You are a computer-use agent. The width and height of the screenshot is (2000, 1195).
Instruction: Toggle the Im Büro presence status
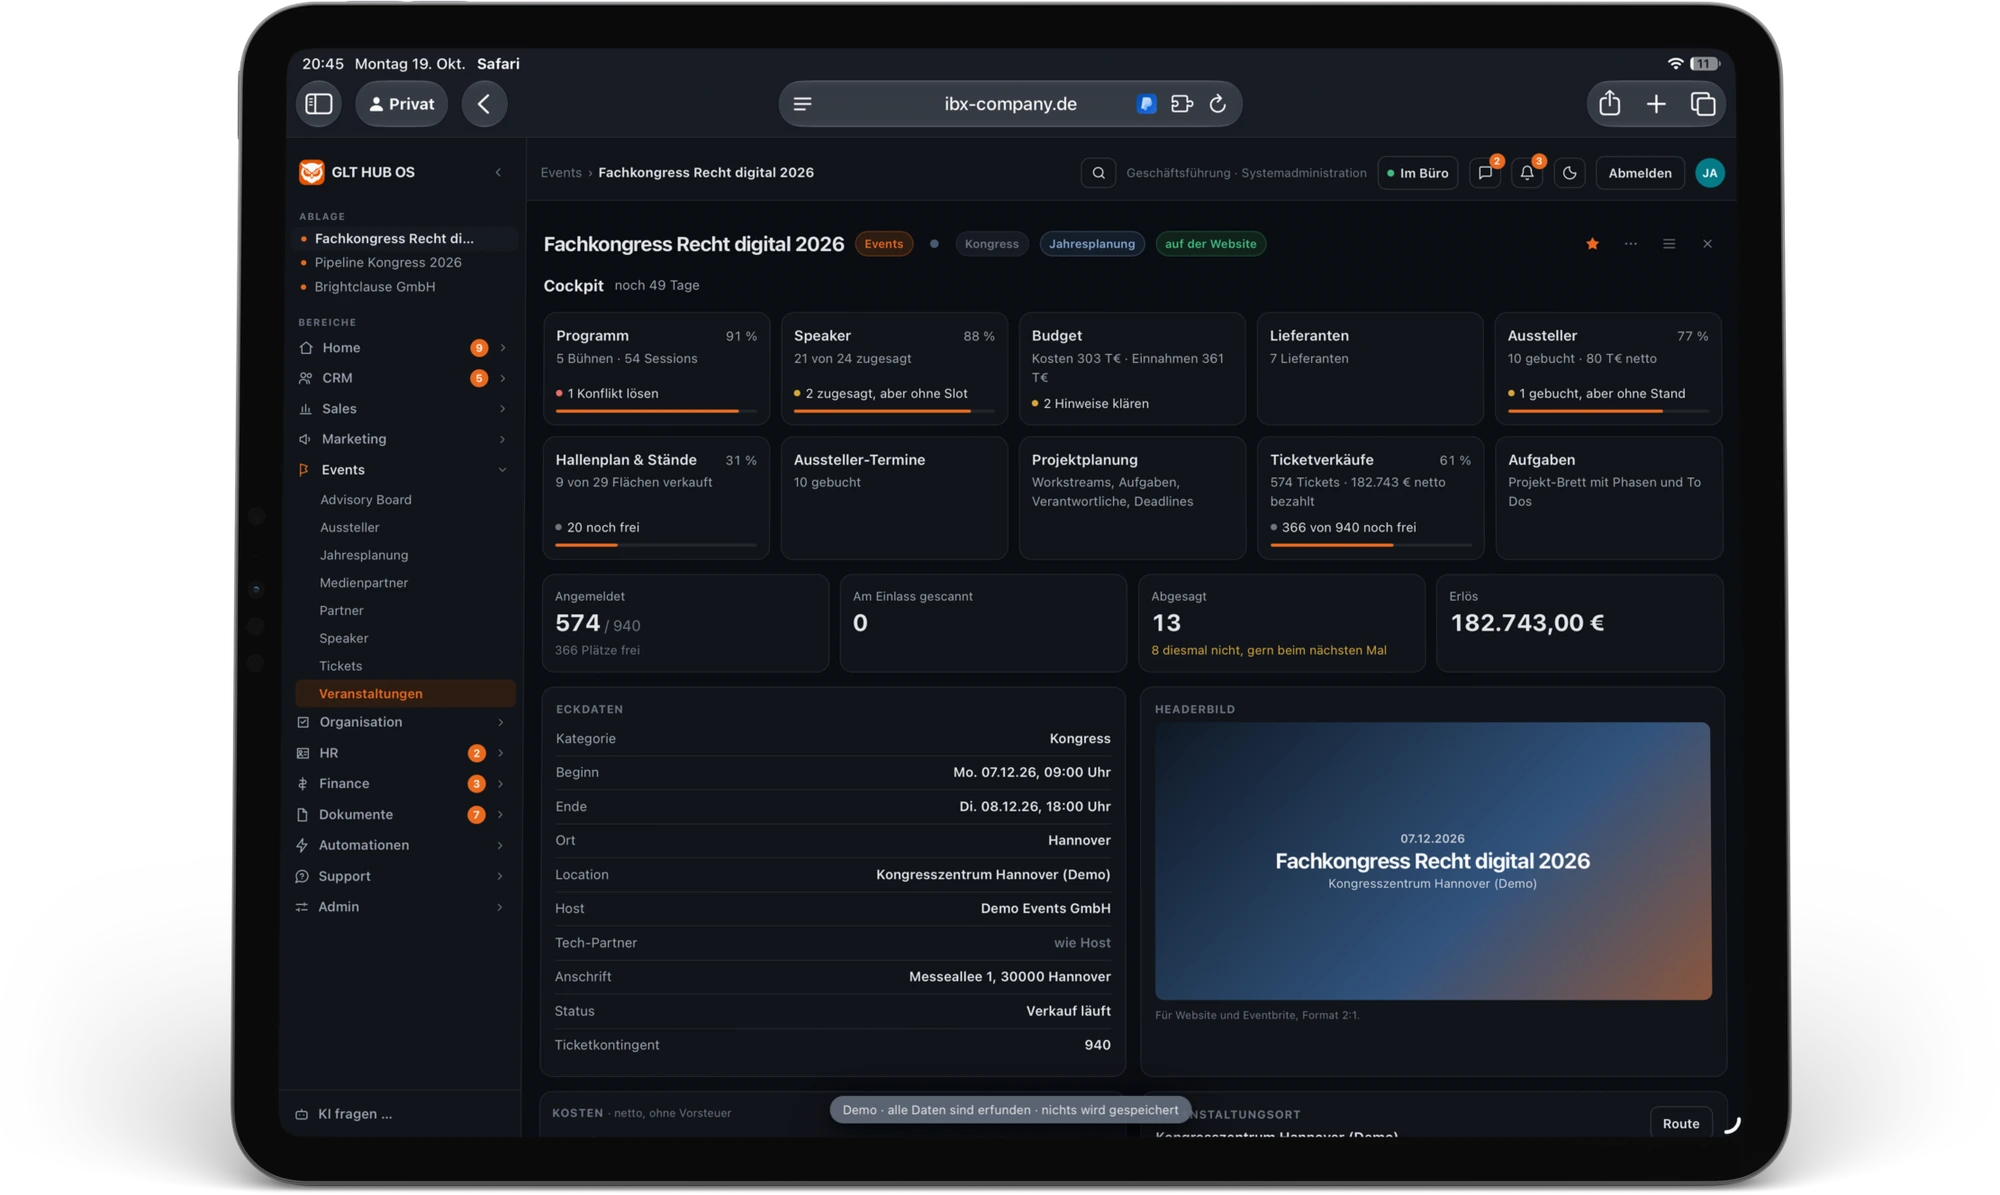pyautogui.click(x=1417, y=173)
